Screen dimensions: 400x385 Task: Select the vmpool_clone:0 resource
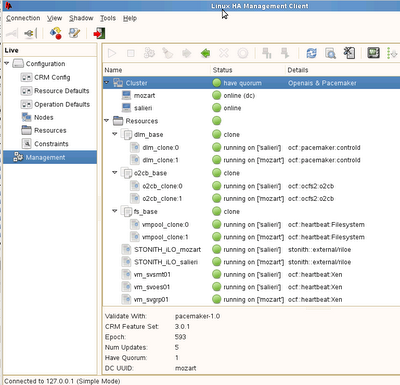pos(251,224)
